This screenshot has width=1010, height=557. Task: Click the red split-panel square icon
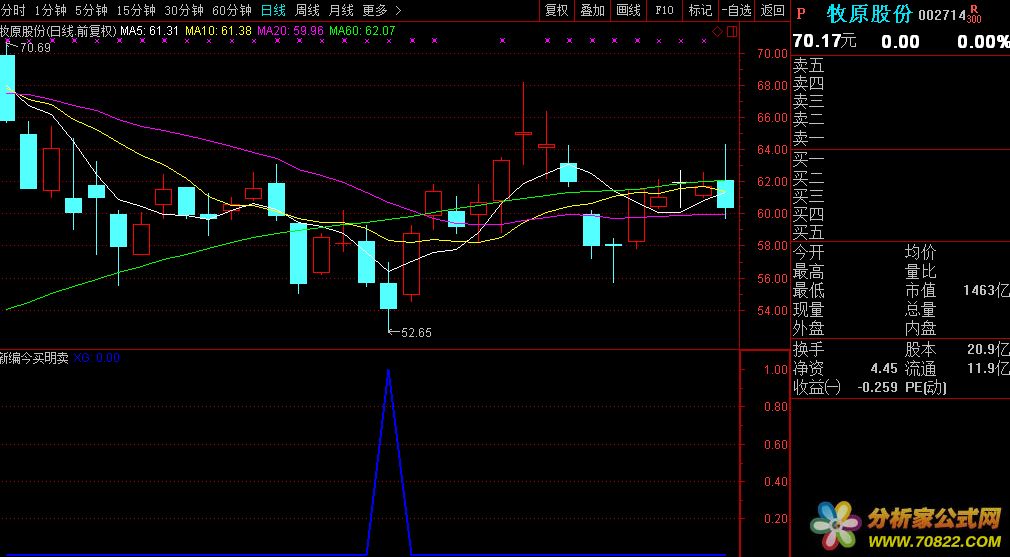click(732, 31)
